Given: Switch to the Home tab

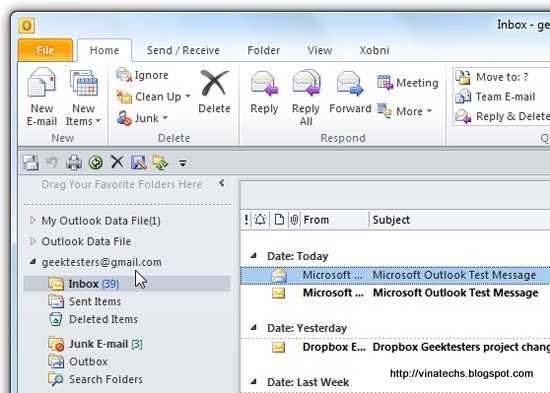Looking at the screenshot, I should 104,50.
